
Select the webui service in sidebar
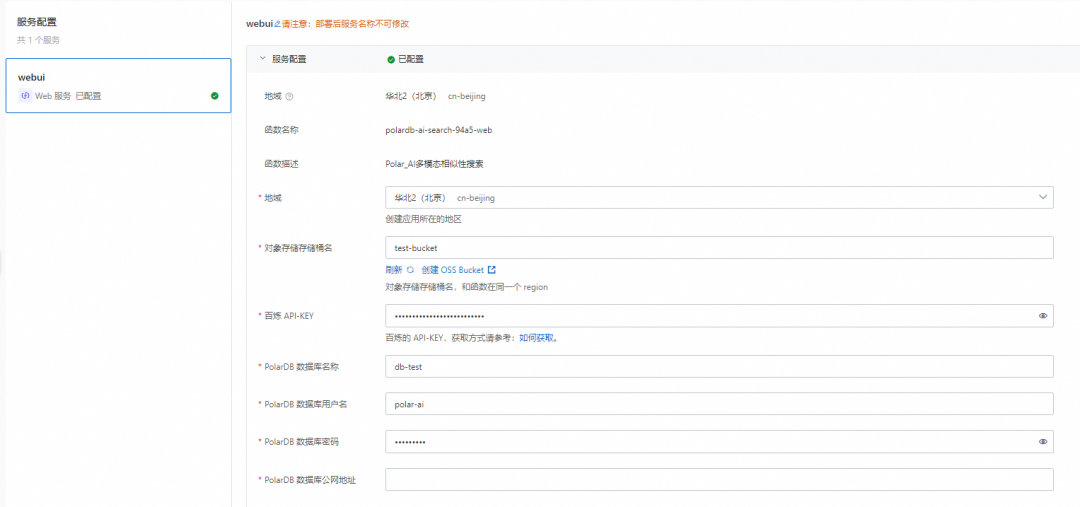[118, 86]
